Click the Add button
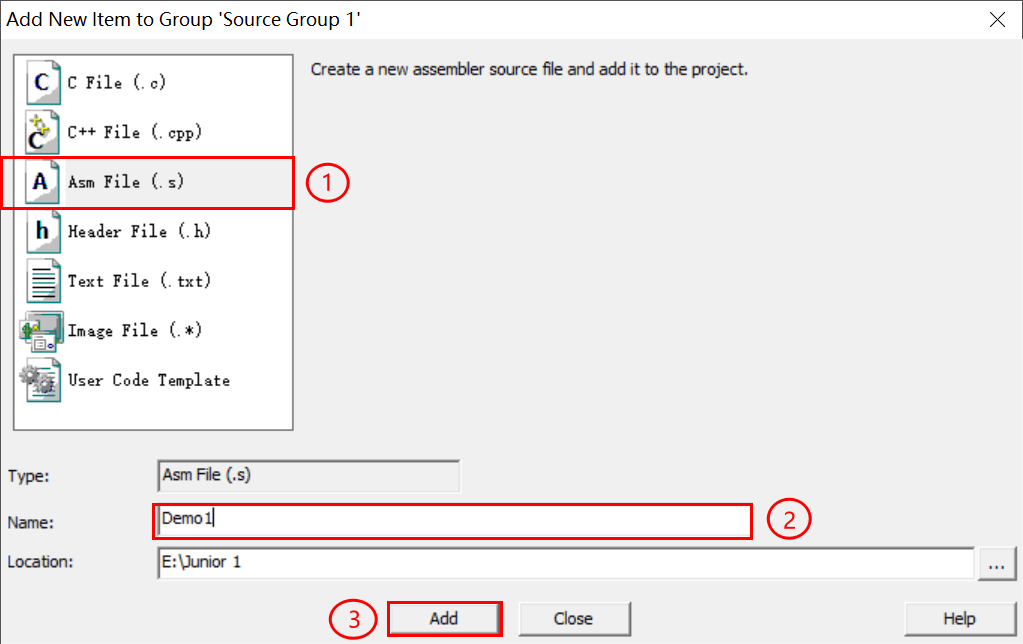1023x644 pixels. [x=444, y=619]
